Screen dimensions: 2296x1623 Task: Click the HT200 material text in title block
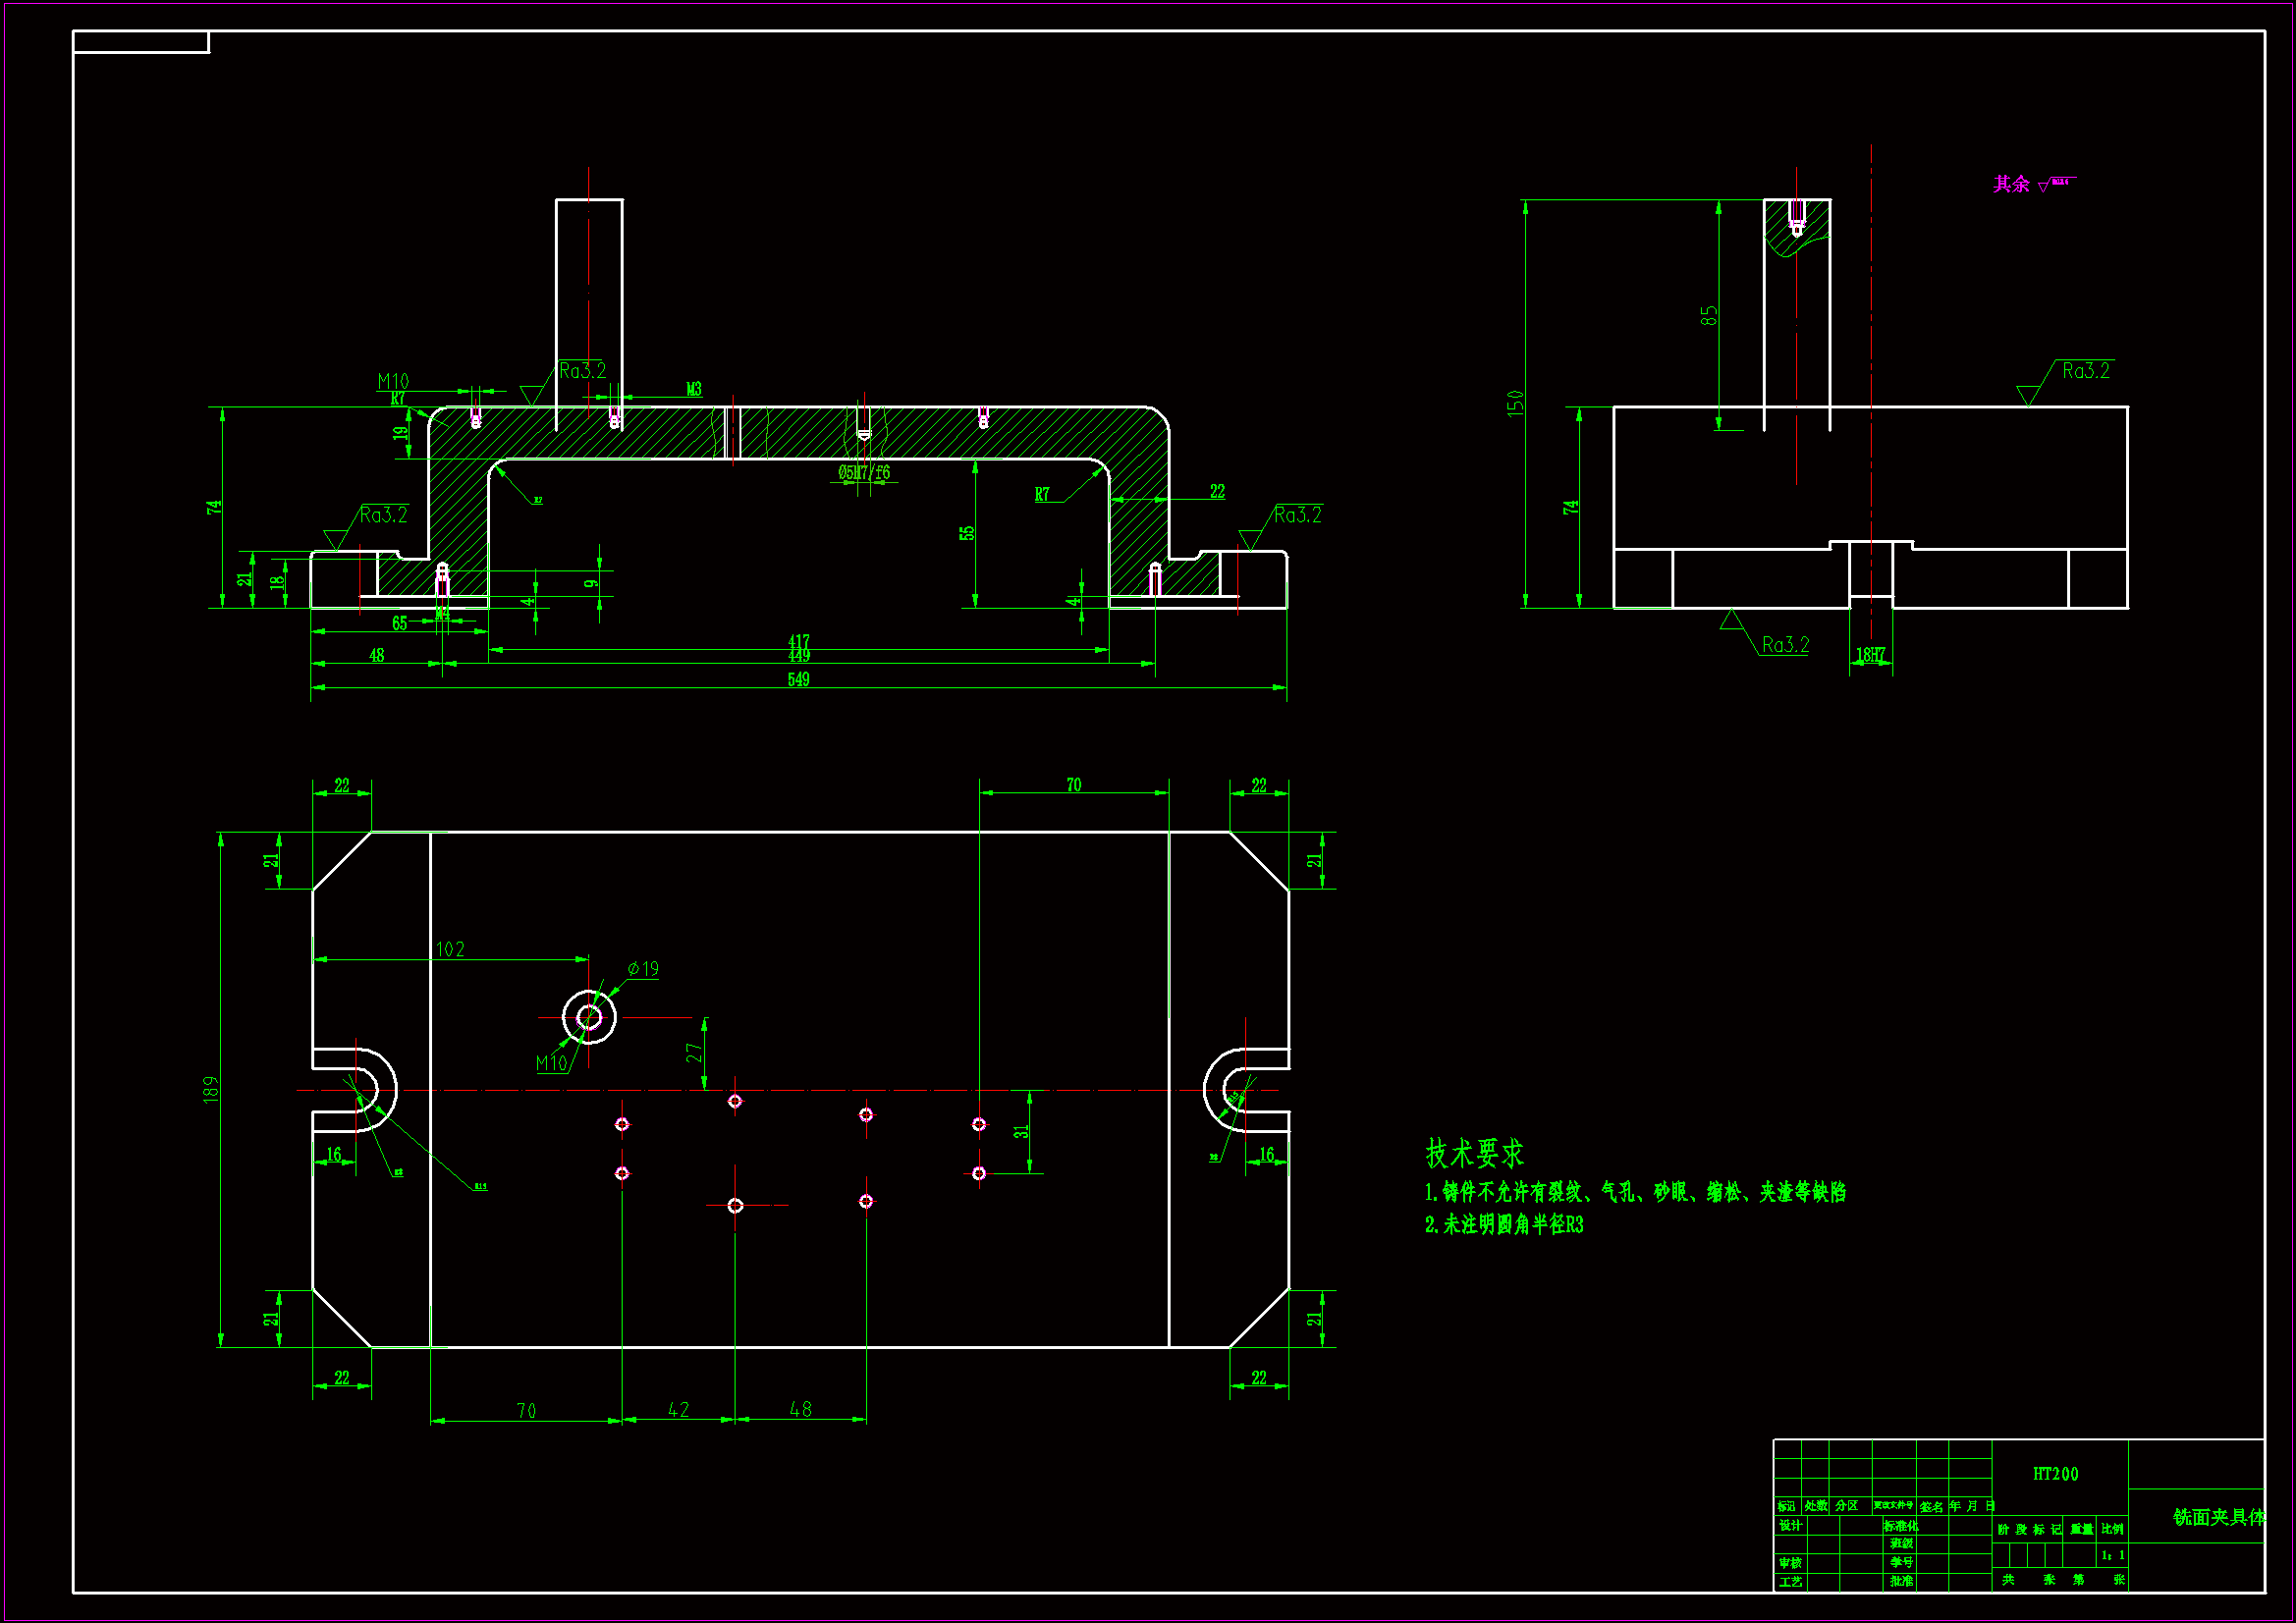point(2055,1474)
